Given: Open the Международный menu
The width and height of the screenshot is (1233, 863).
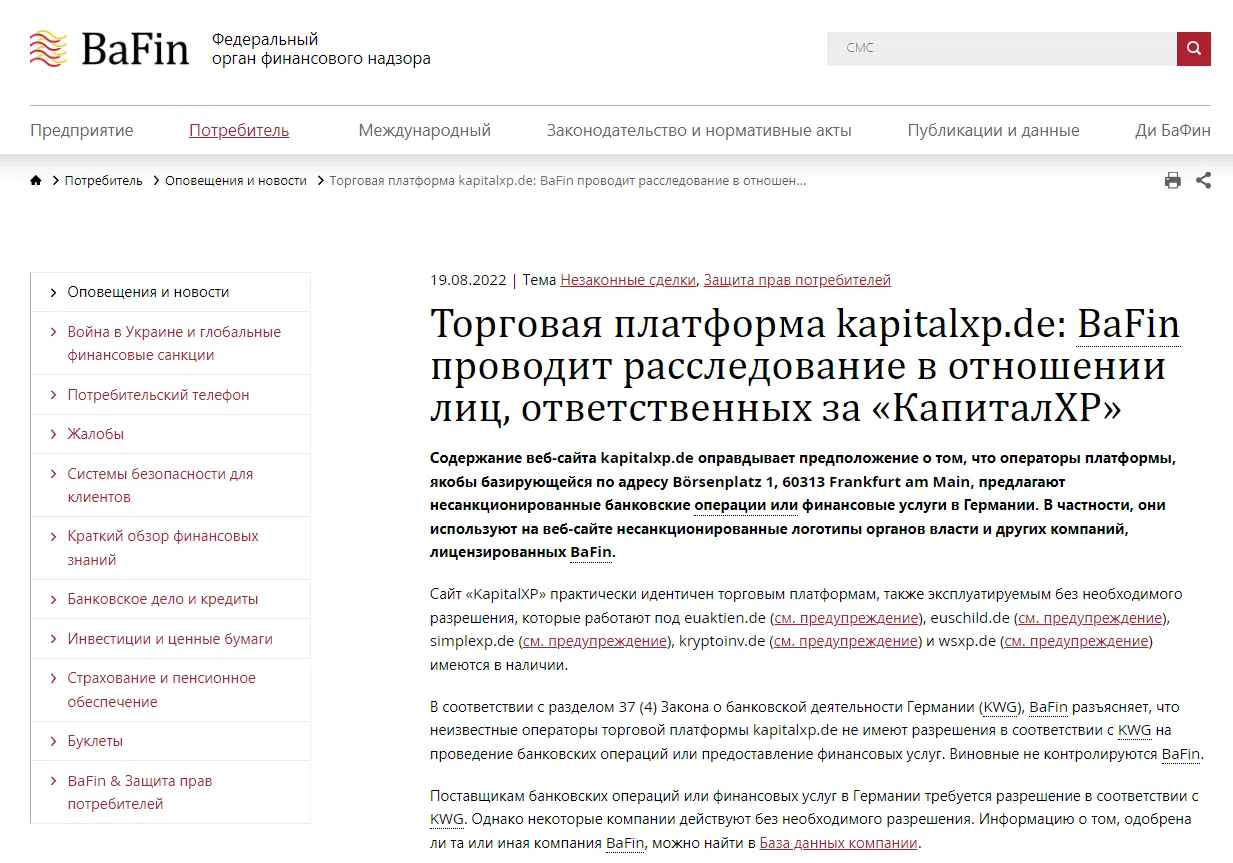Looking at the screenshot, I should coord(425,130).
